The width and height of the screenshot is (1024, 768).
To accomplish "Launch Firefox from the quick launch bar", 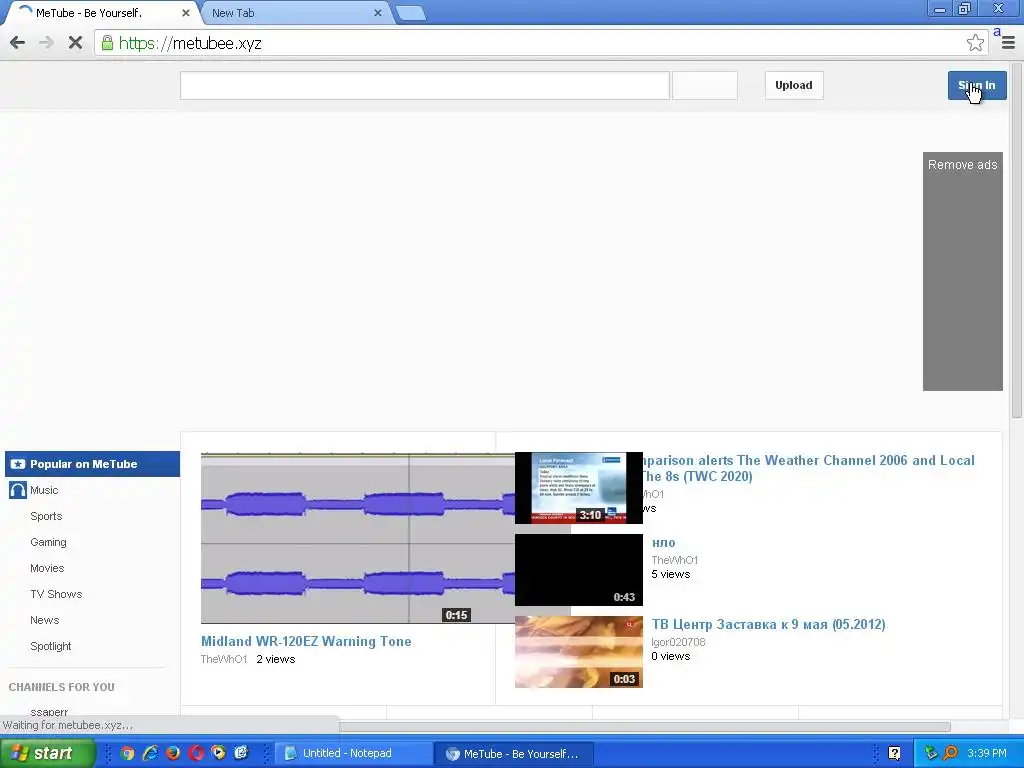I will tap(173, 753).
